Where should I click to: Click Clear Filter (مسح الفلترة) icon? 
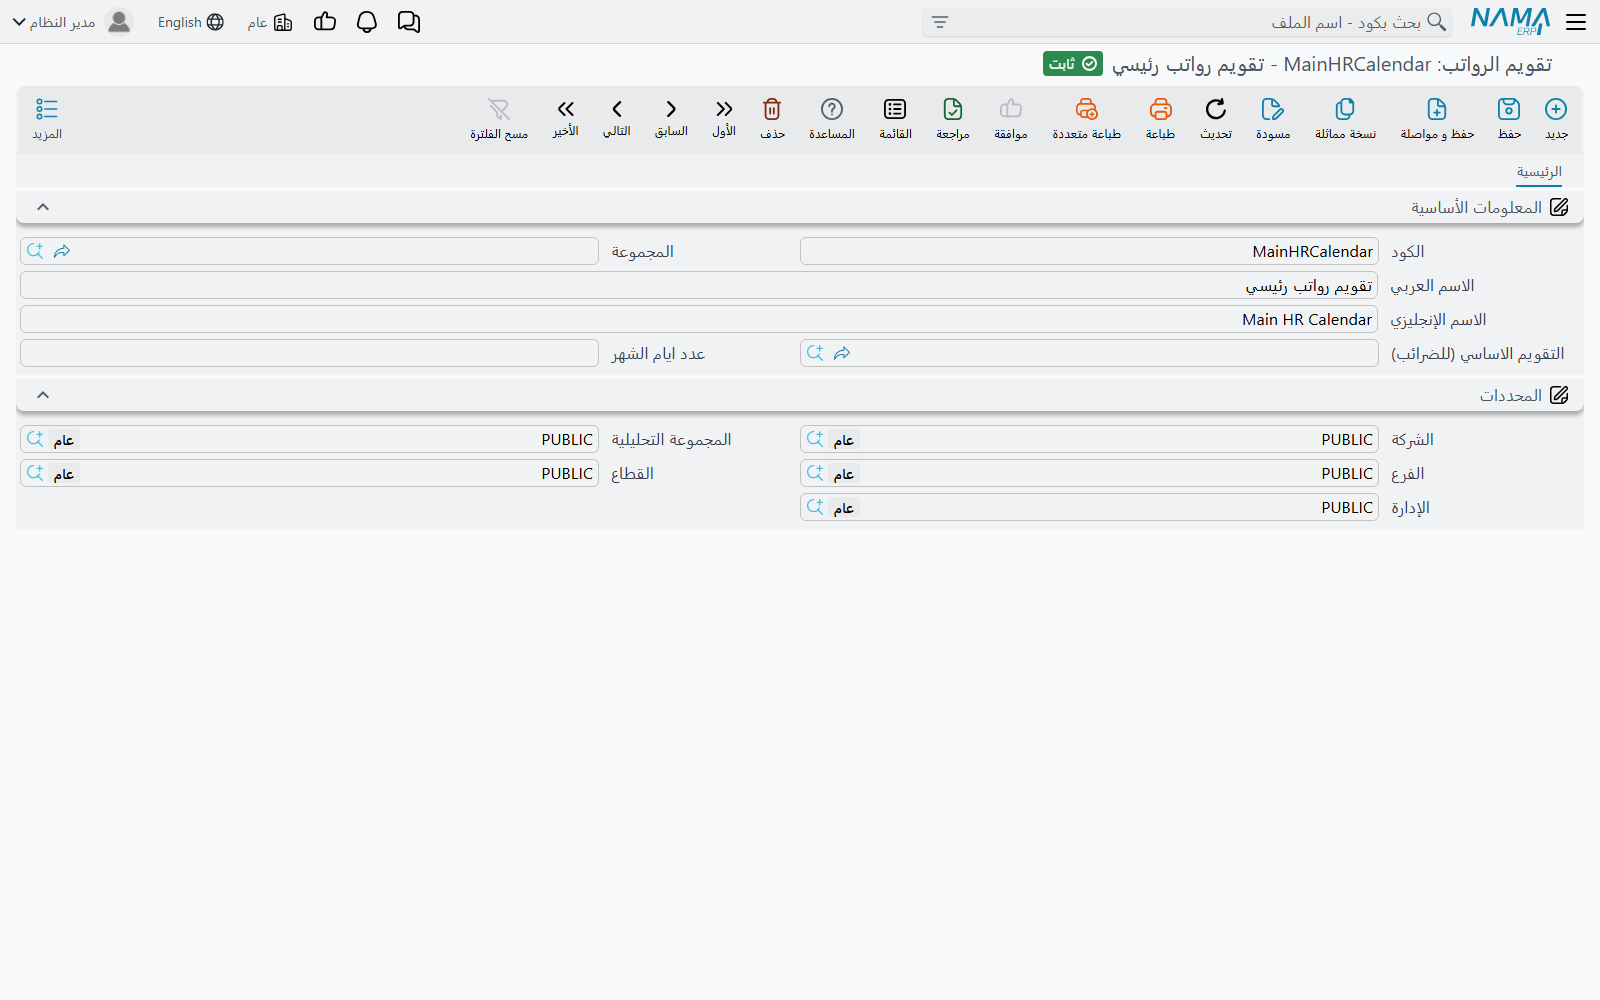[499, 109]
